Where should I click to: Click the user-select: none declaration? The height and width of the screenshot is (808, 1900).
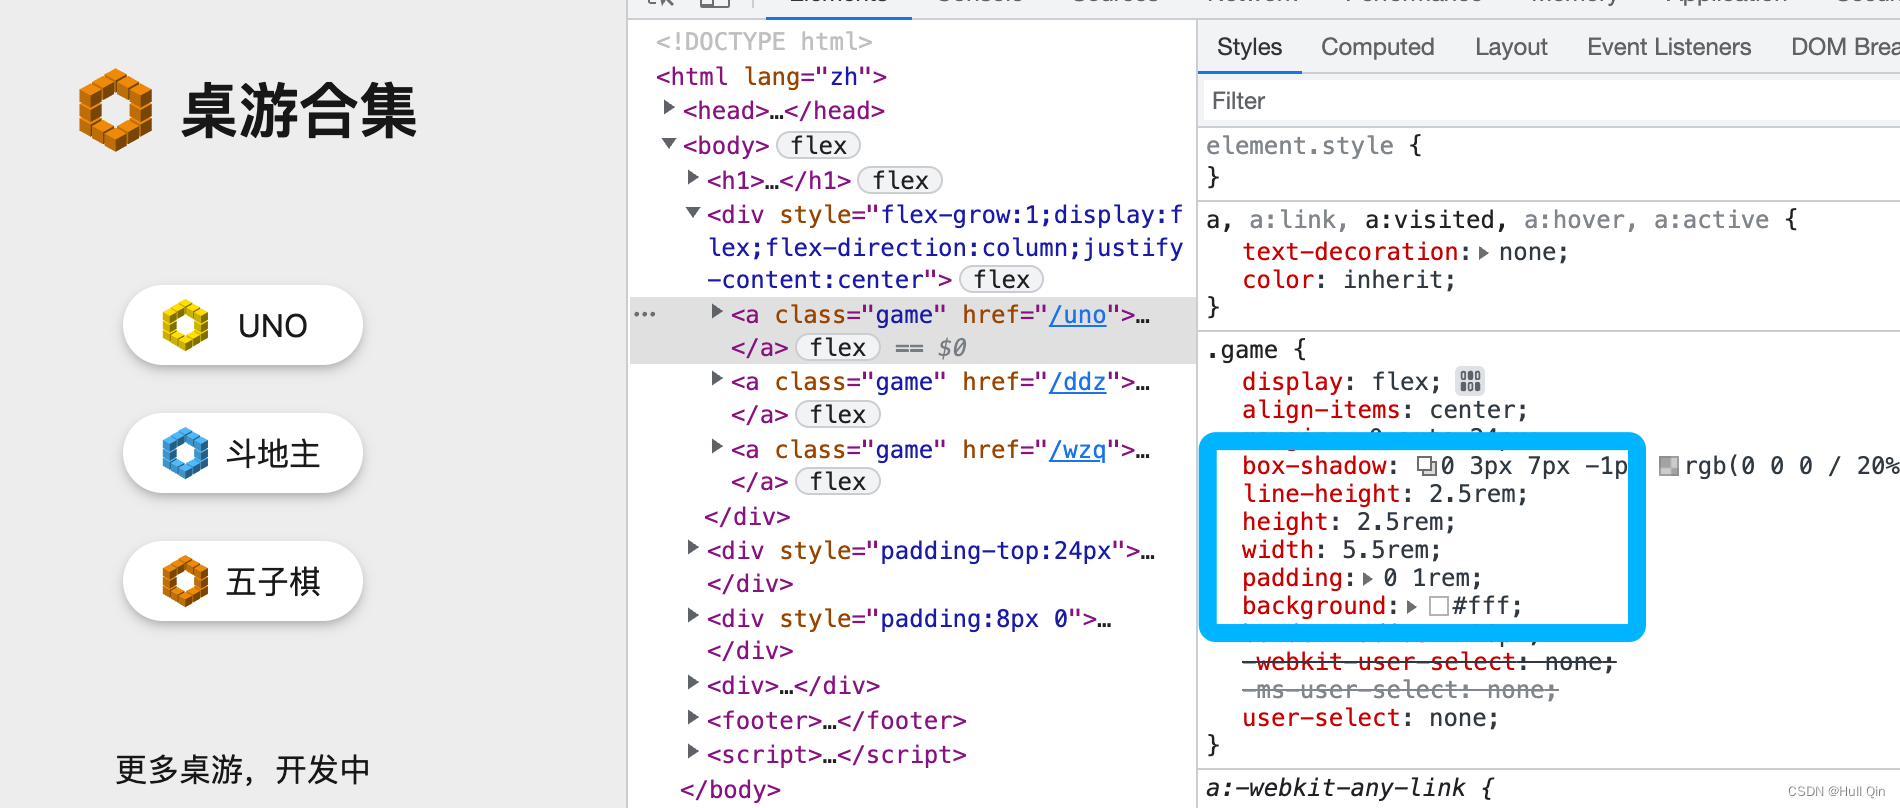(x=1370, y=718)
